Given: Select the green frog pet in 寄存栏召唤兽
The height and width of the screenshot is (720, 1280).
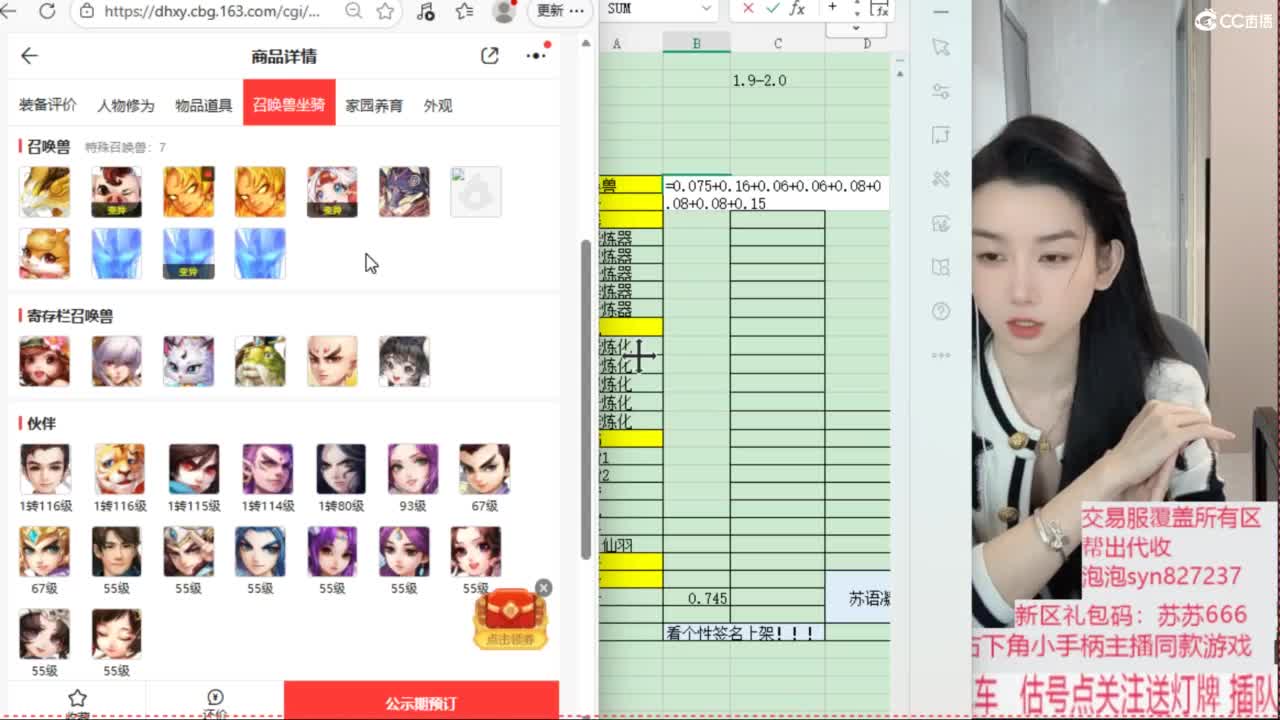Looking at the screenshot, I should (260, 361).
